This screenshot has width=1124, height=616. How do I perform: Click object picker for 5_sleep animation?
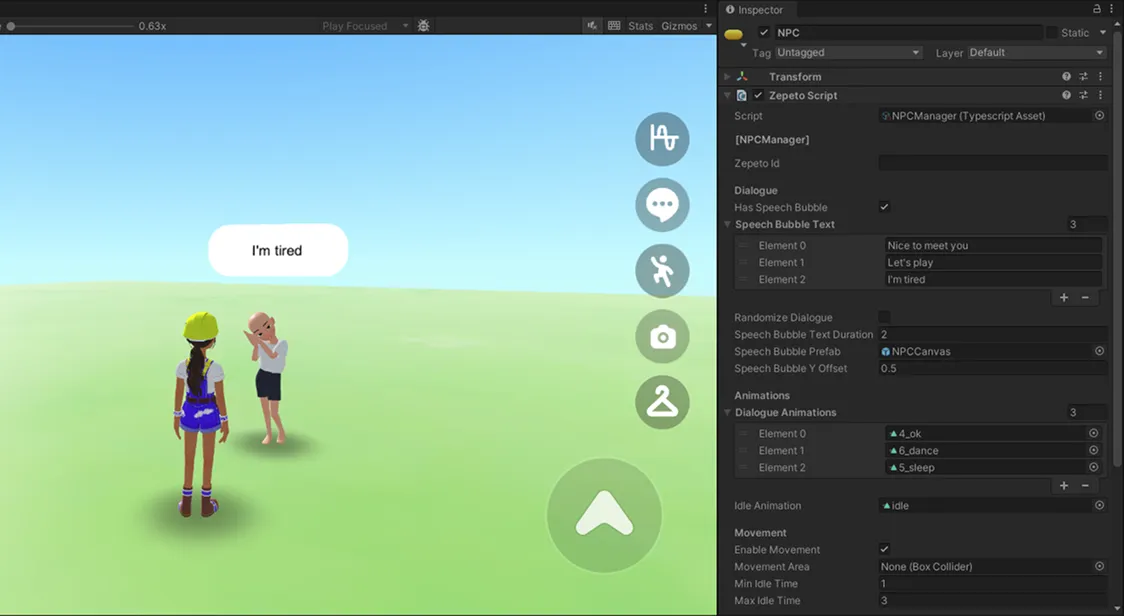coord(1093,467)
